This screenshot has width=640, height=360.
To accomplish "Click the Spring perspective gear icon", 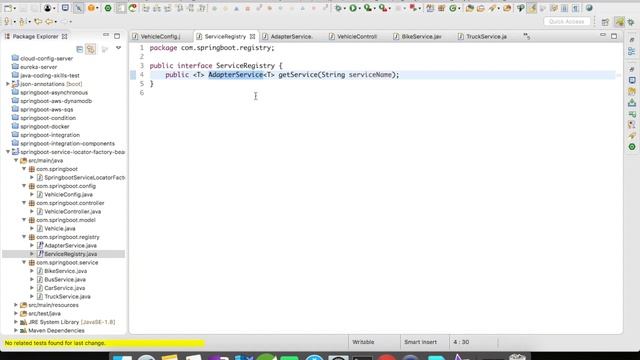I will pos(631,22).
